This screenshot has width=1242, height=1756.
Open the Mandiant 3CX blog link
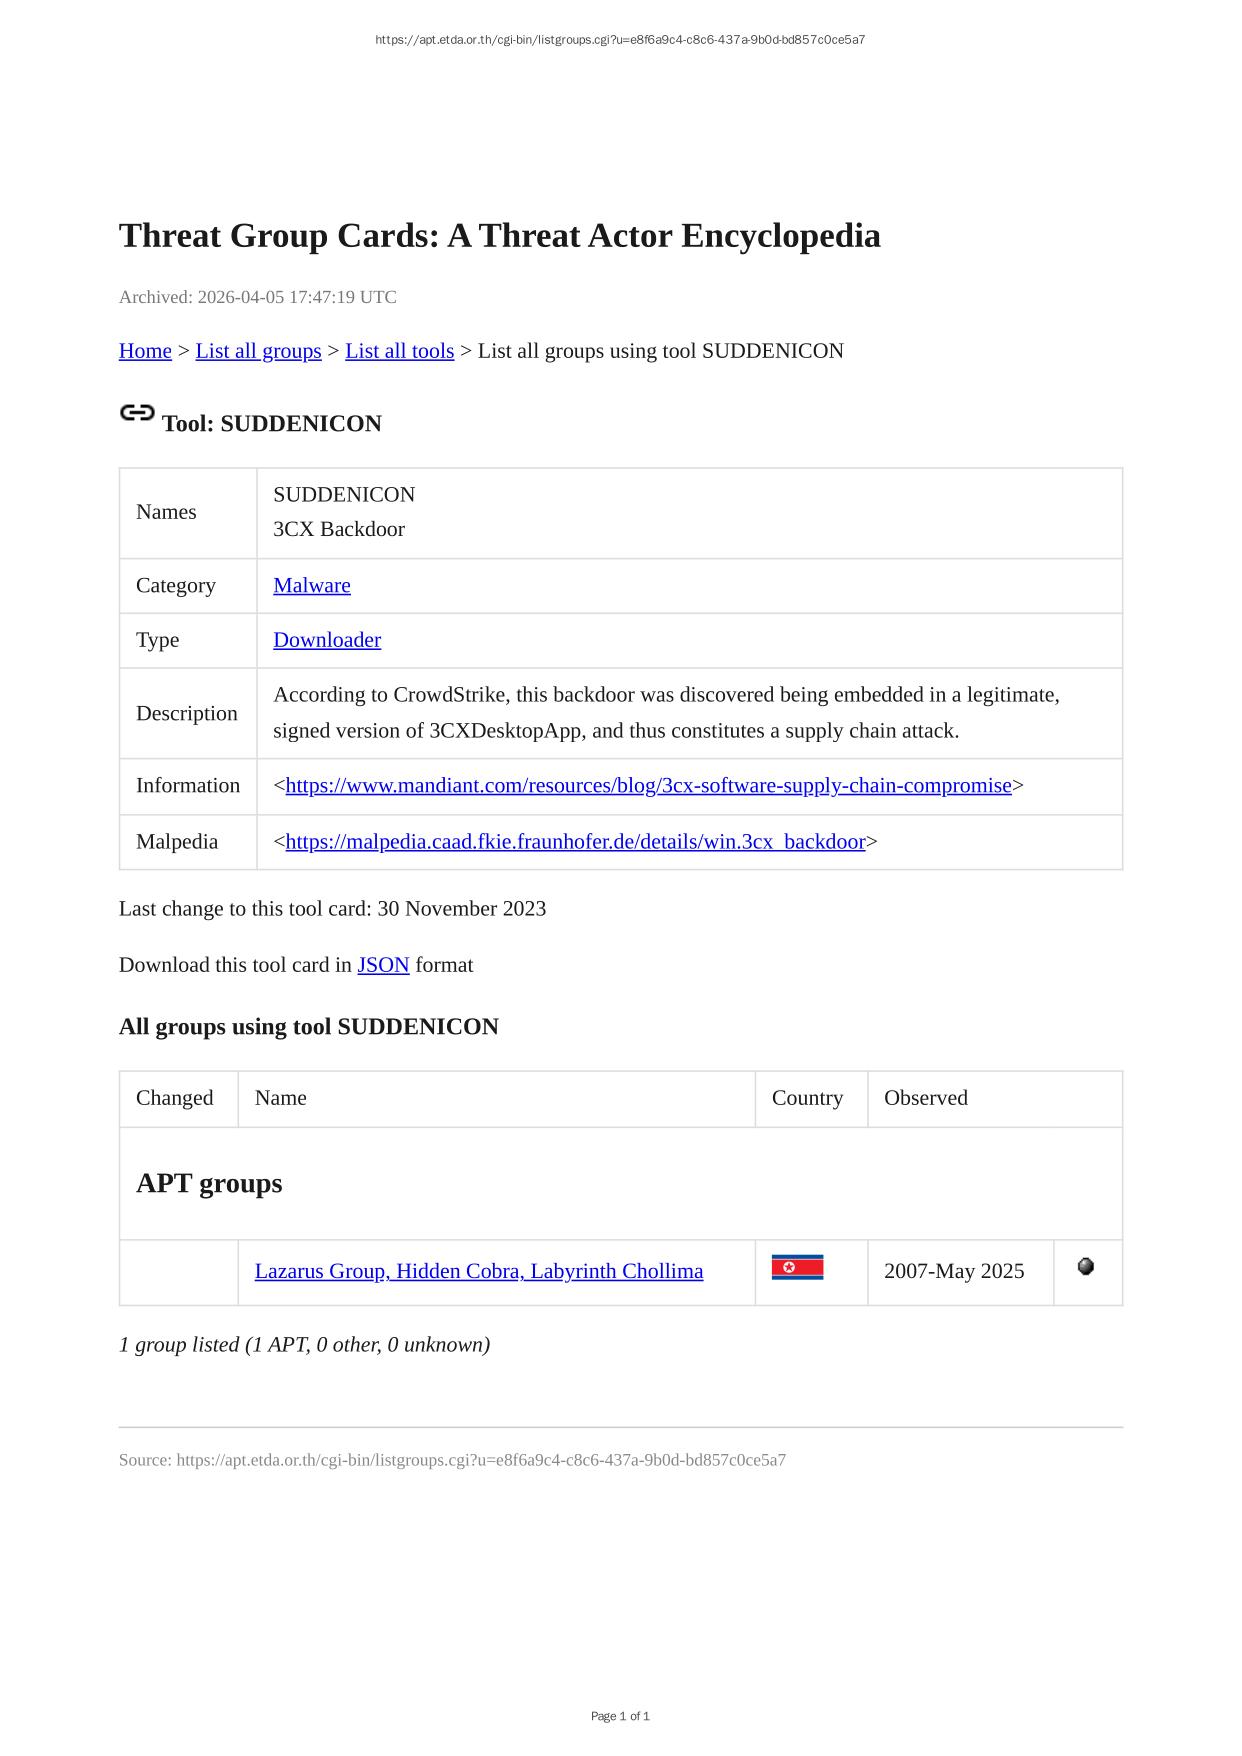tap(648, 786)
